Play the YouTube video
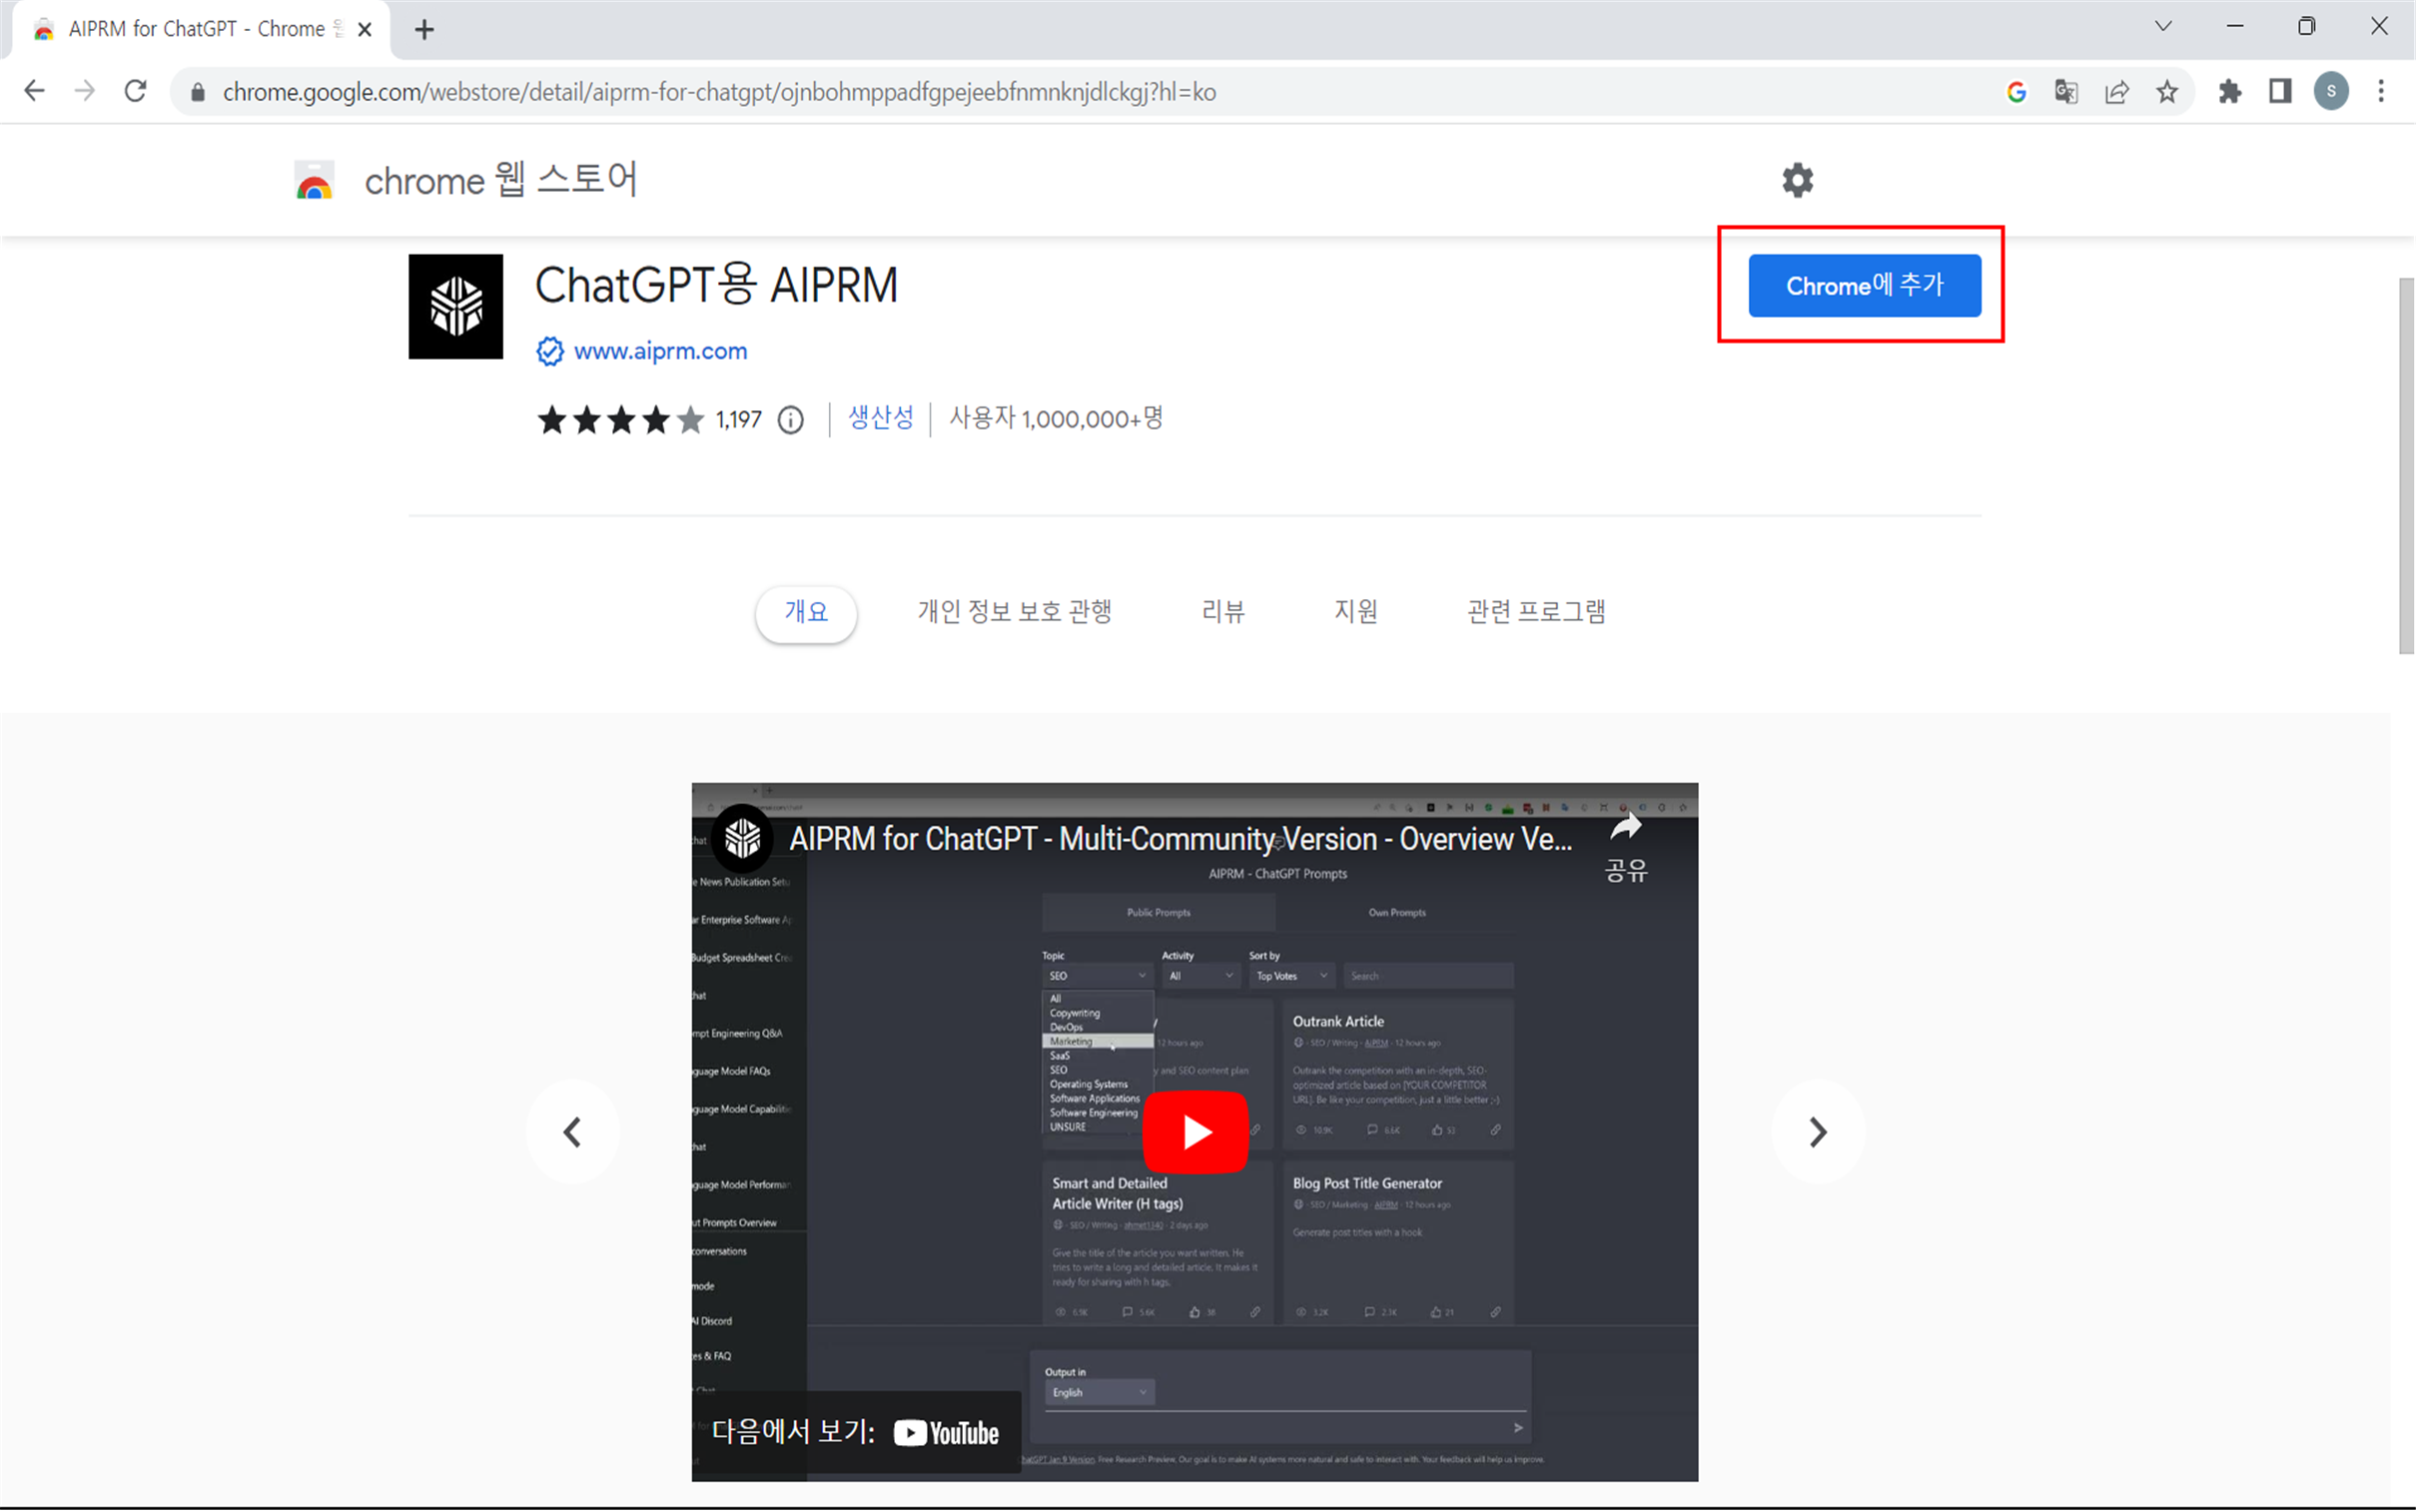This screenshot has height=1512, width=2418. [1195, 1132]
